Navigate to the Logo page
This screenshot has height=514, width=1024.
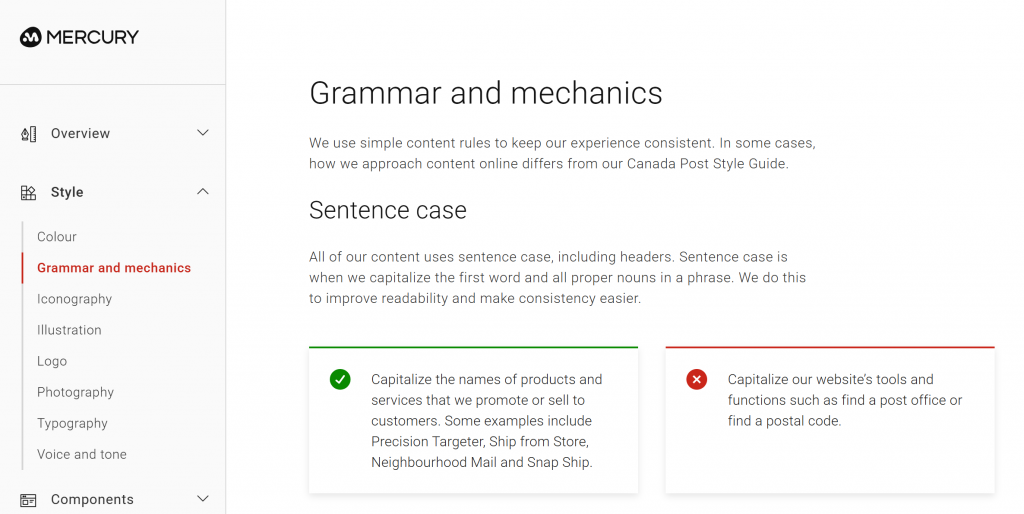click(x=52, y=361)
